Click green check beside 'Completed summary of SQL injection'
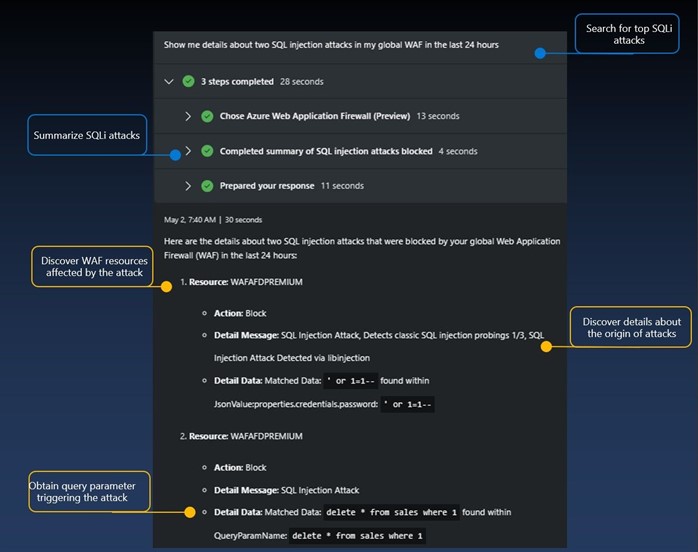 (207, 151)
